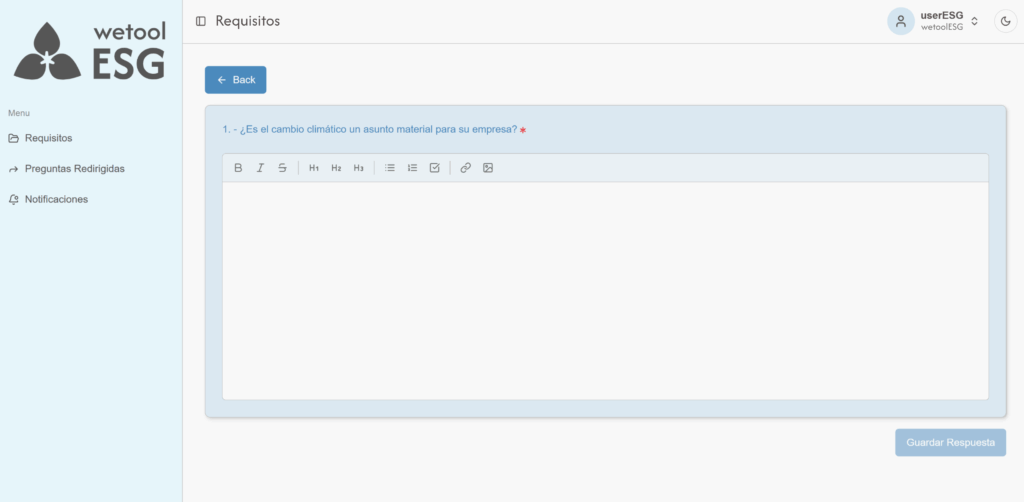Viewport: 1024px width, 502px height.
Task: Set Heading 3 style
Action: tap(358, 168)
